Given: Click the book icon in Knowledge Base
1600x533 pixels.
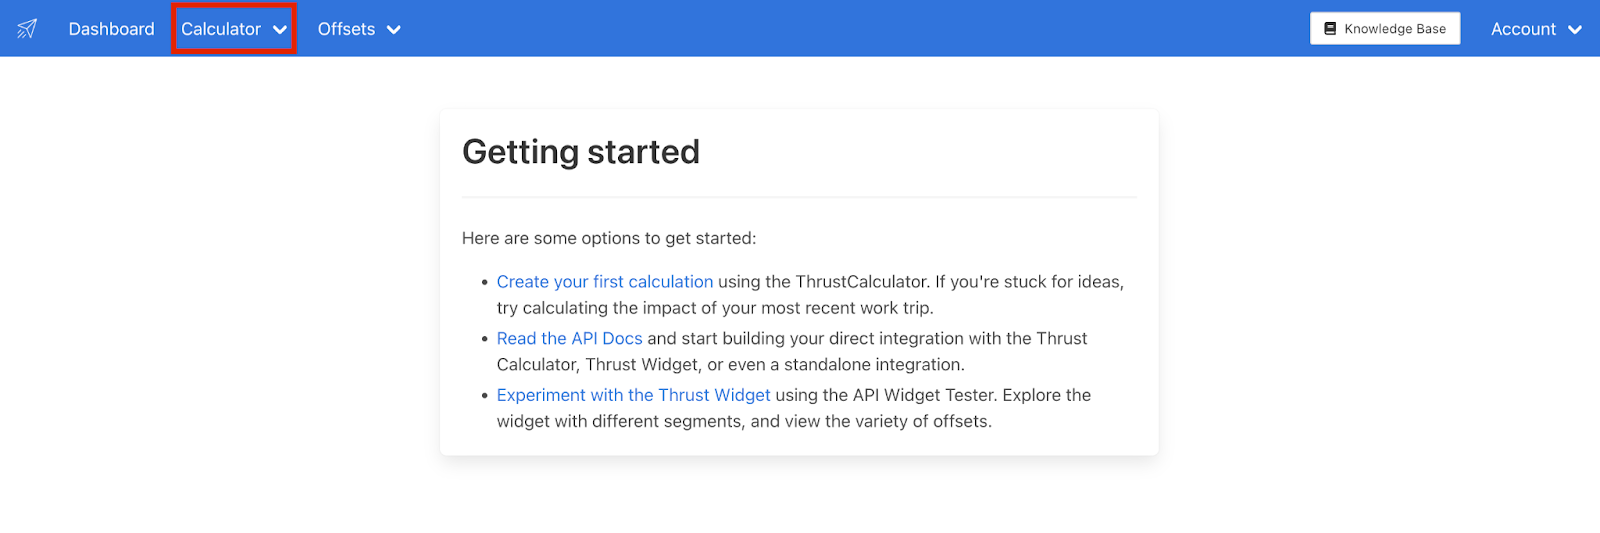Looking at the screenshot, I should pos(1330,29).
